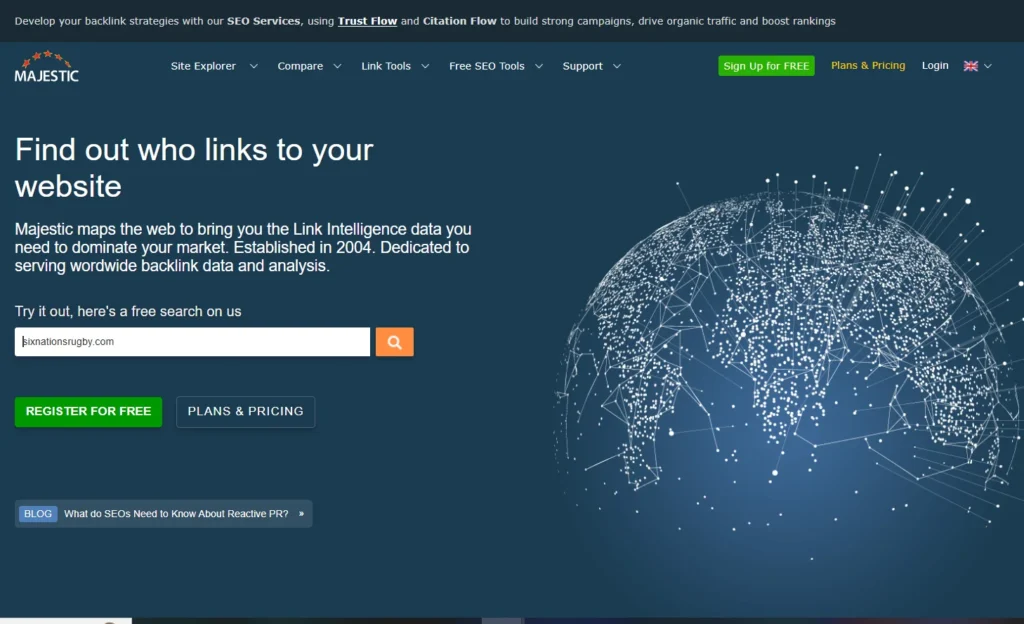Click the REGISTER FOR FREE button
Viewport: 1024px width, 624px height.
(88, 411)
